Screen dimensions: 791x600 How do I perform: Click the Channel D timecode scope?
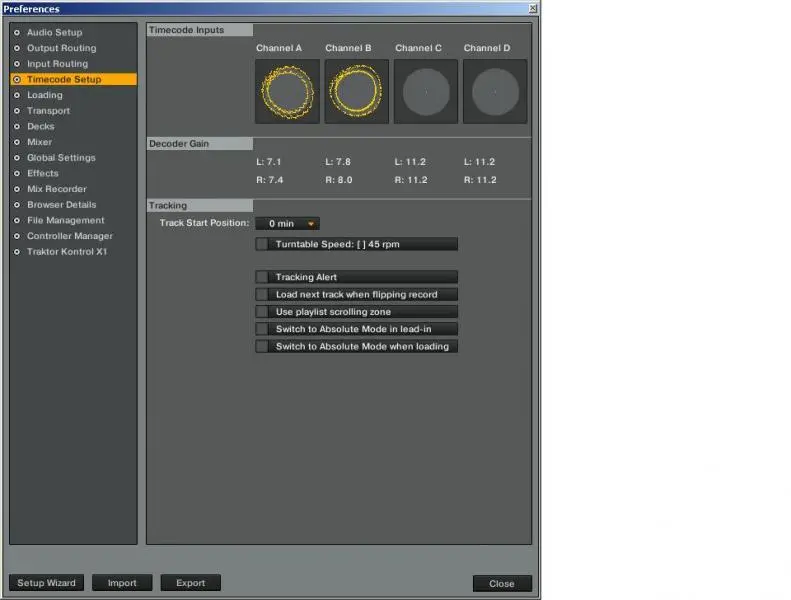coord(495,92)
